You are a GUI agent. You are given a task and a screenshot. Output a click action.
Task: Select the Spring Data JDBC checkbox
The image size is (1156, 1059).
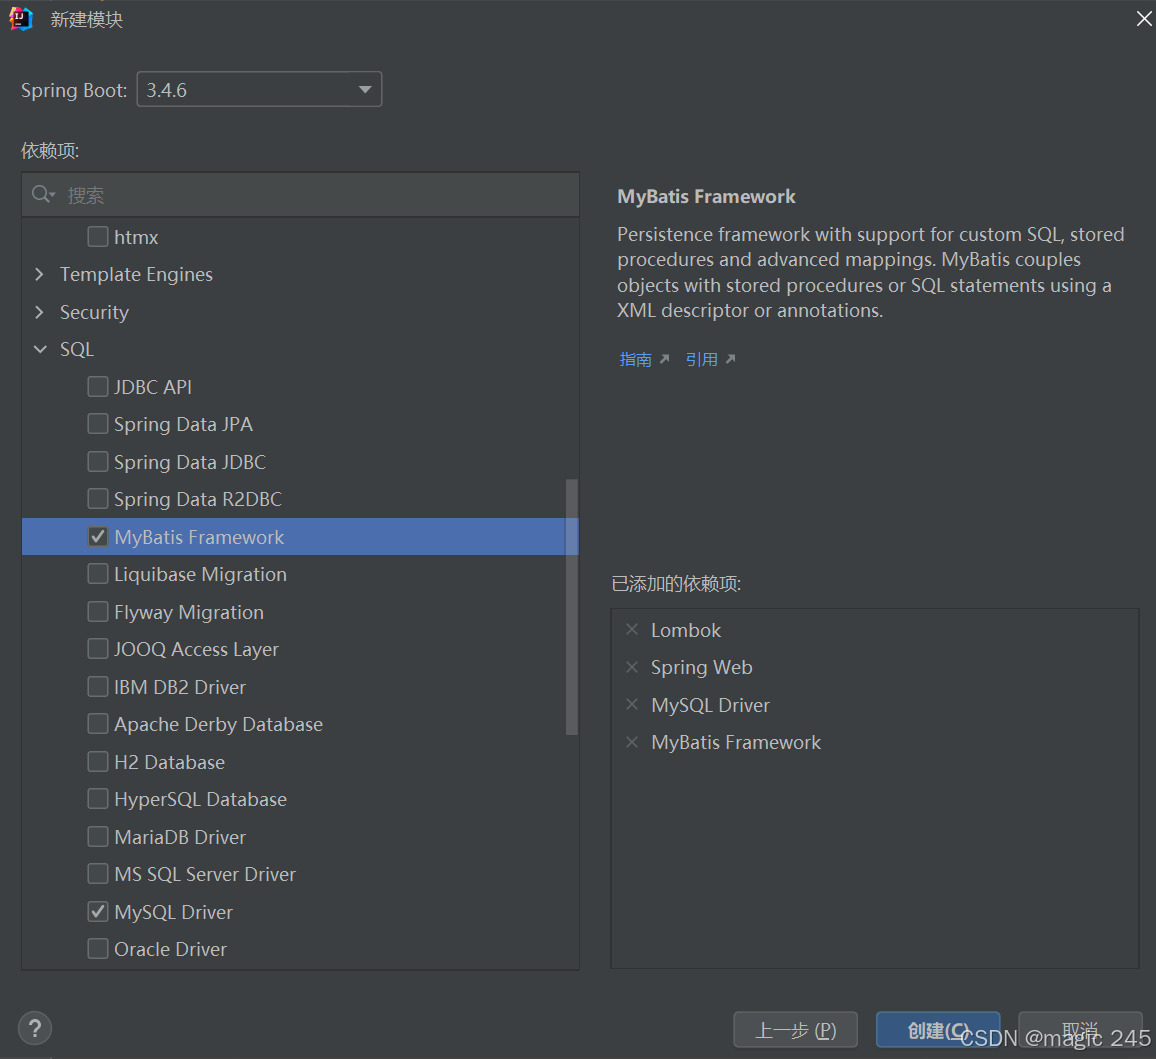(97, 462)
